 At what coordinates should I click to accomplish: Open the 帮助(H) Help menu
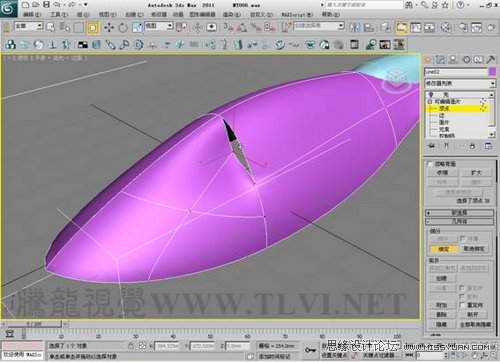(x=331, y=15)
